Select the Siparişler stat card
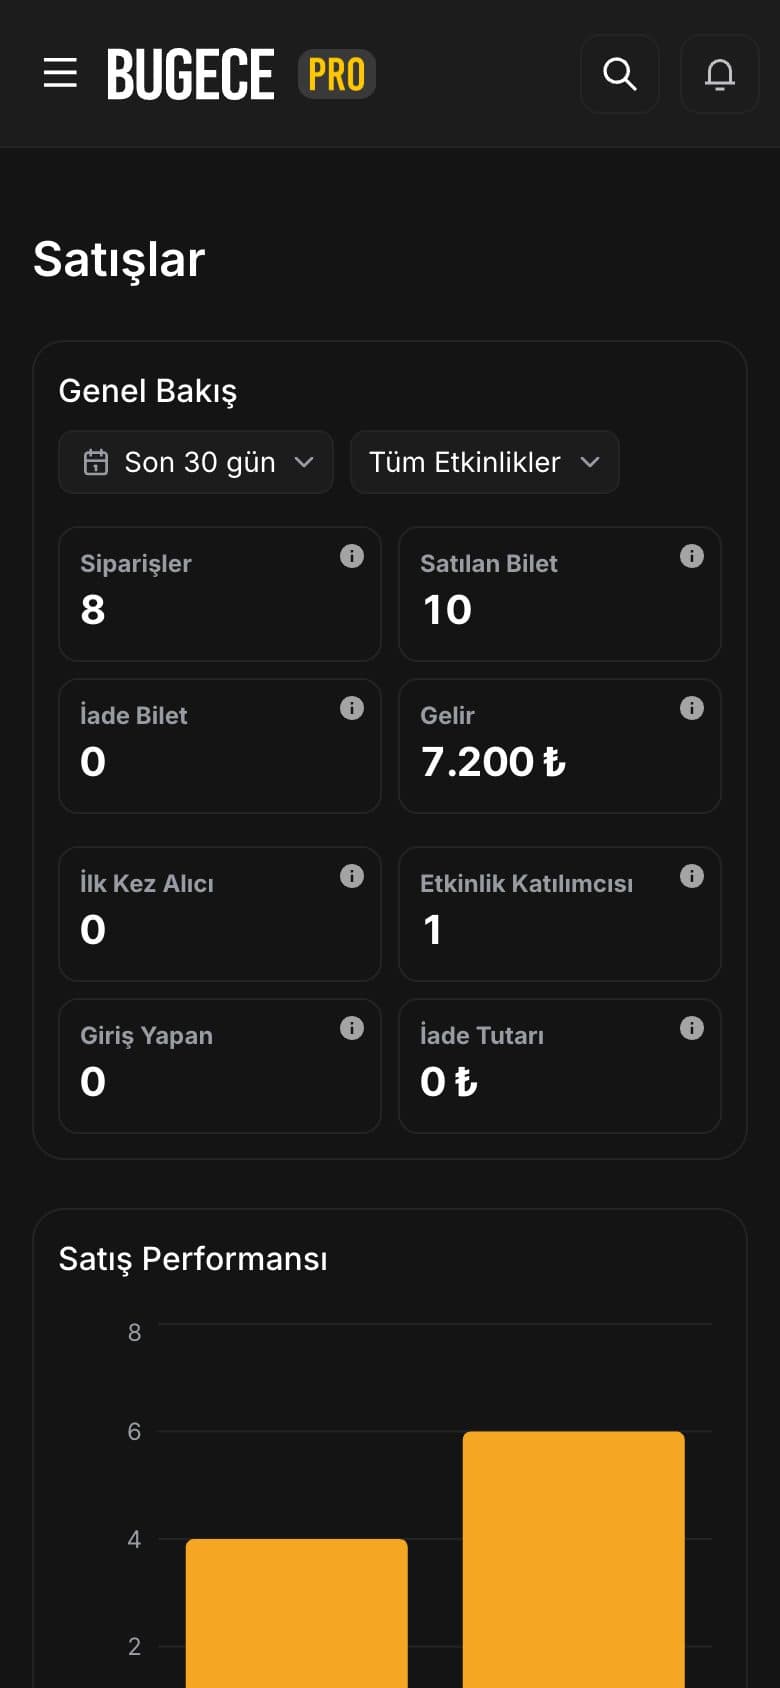Image resolution: width=780 pixels, height=1688 pixels. click(220, 594)
